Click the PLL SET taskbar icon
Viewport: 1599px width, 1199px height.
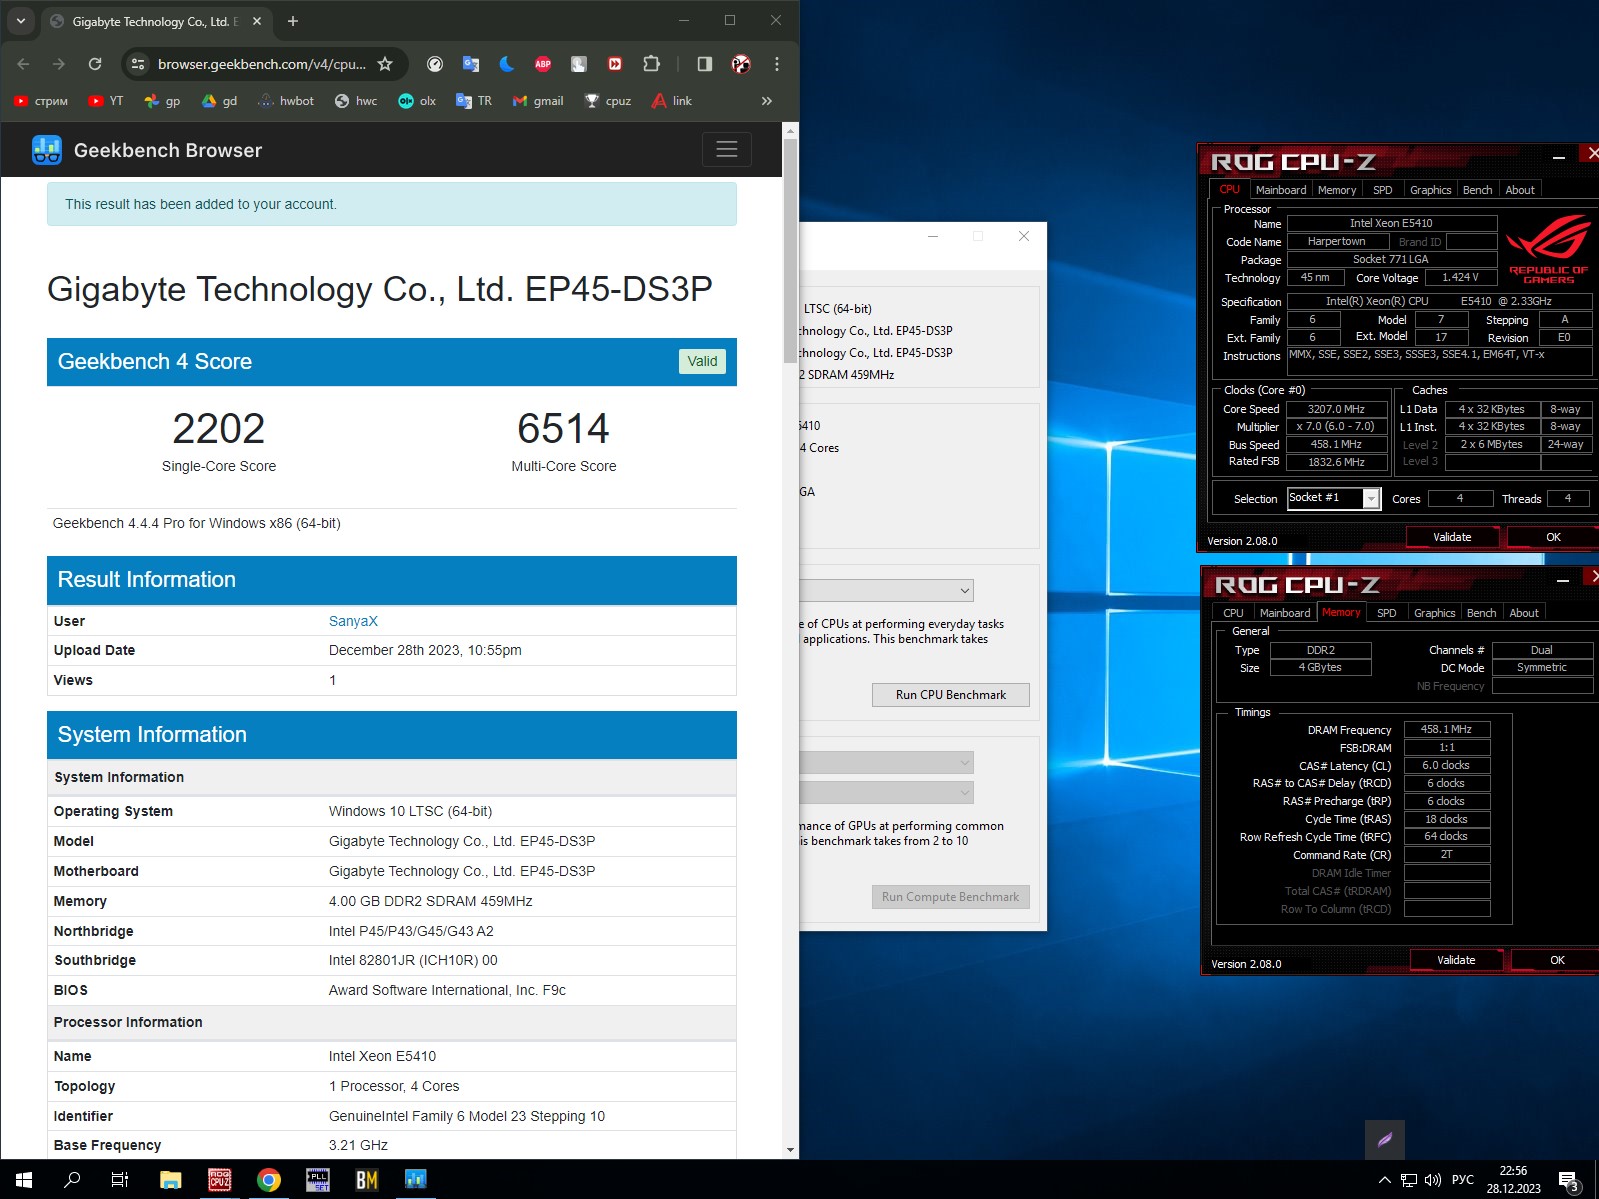[318, 1180]
